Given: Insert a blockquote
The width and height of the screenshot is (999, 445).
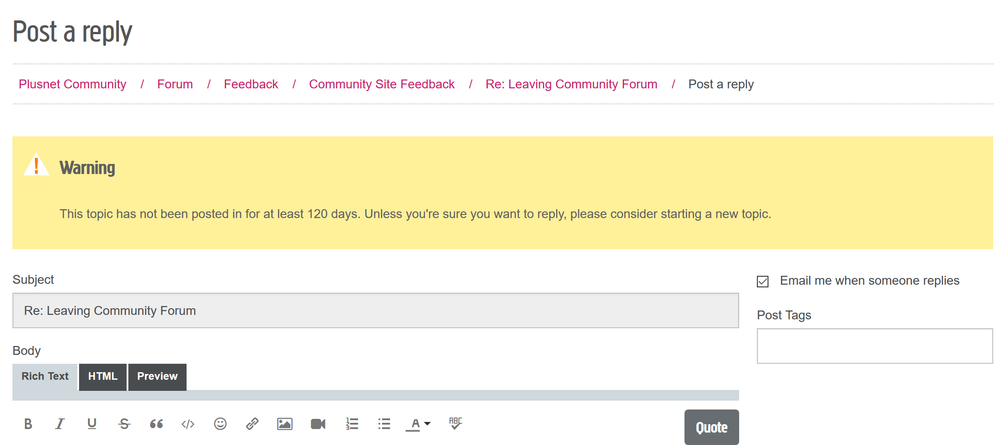Looking at the screenshot, I should tap(156, 424).
